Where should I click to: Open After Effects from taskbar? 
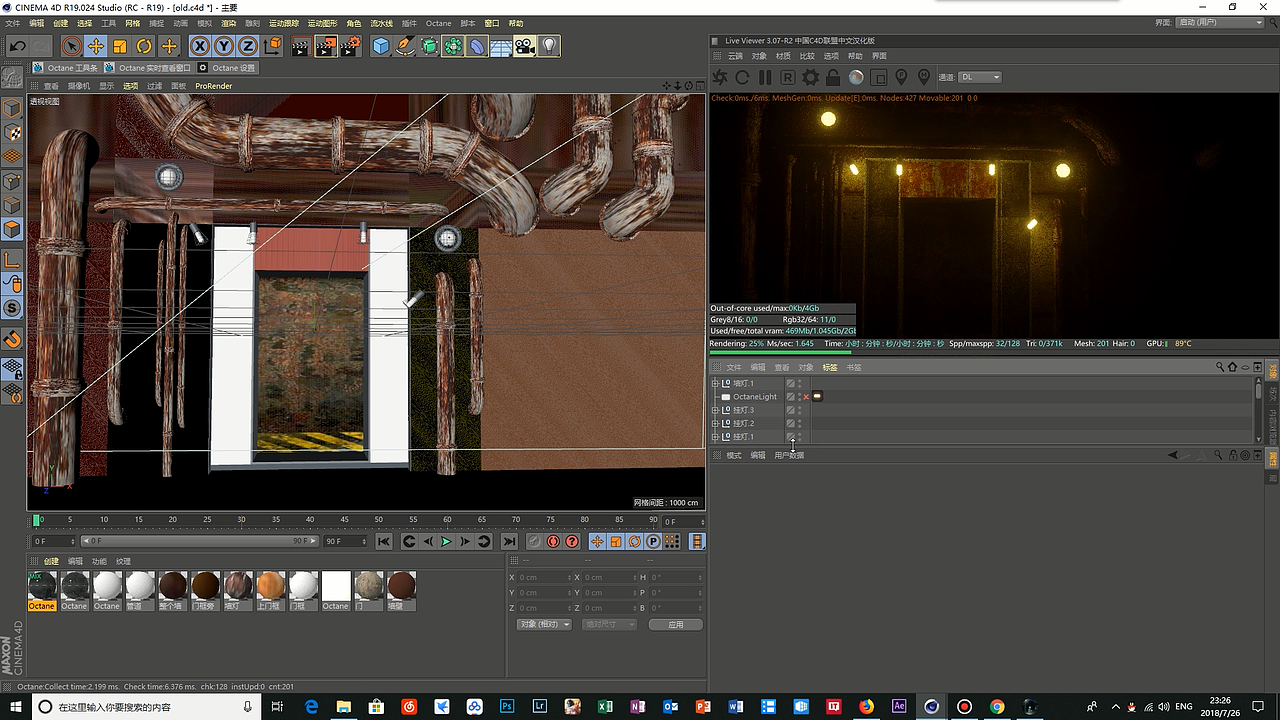[899, 706]
